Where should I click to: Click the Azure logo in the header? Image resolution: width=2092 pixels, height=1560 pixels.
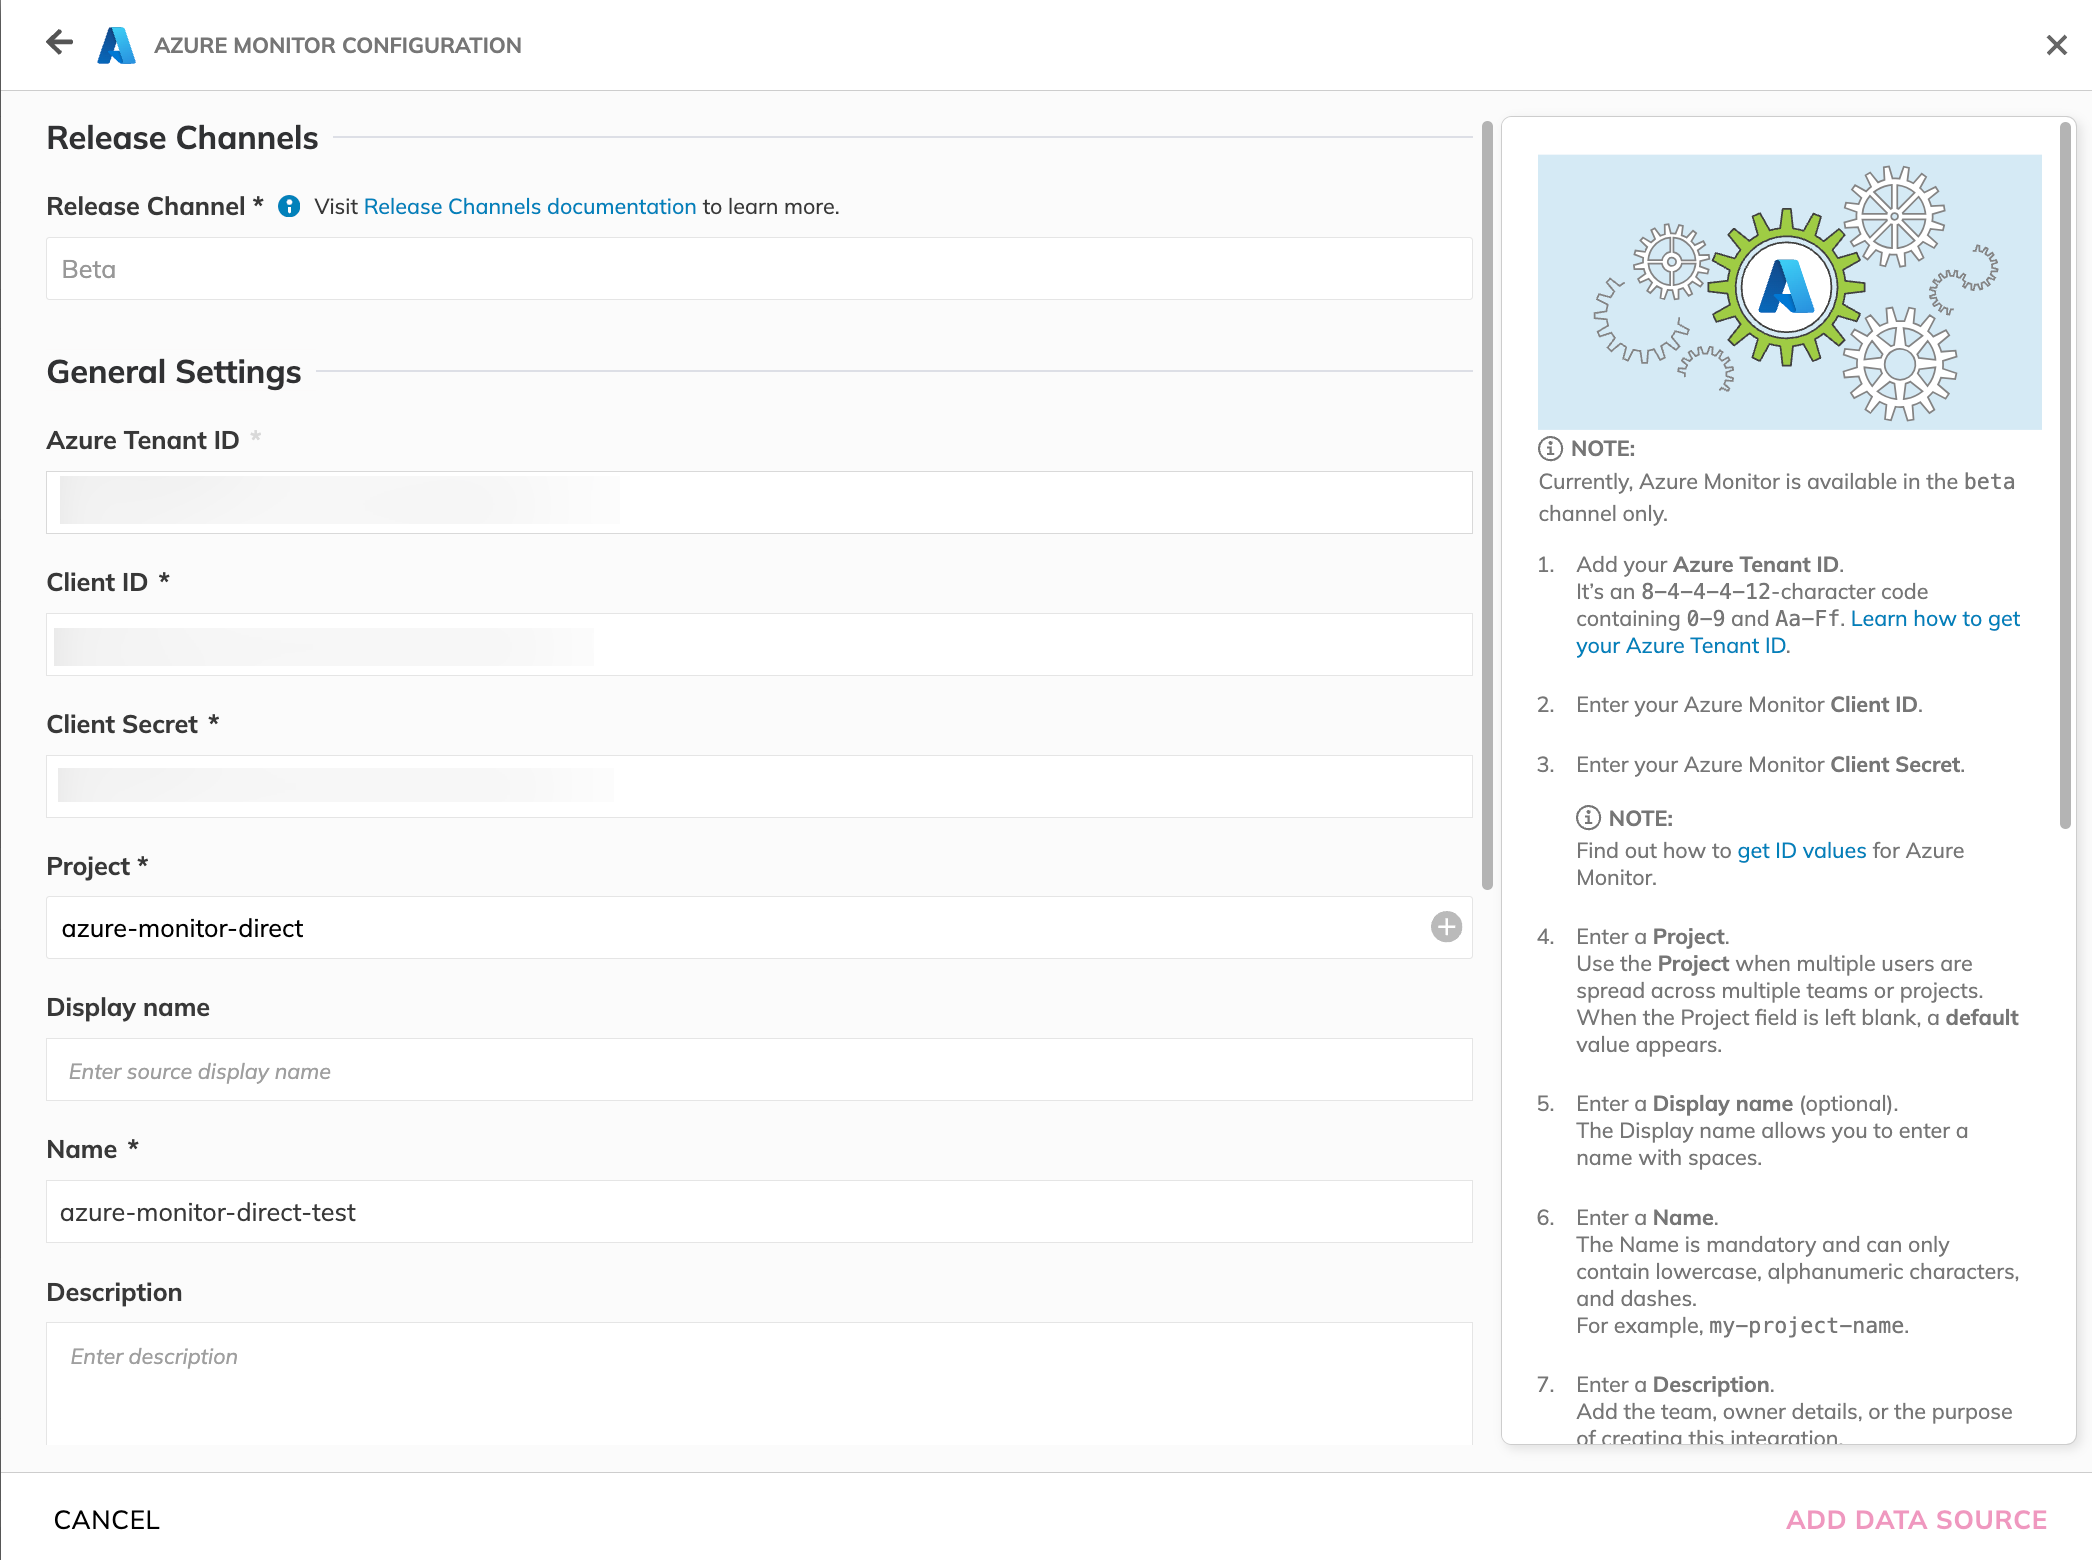click(x=117, y=45)
